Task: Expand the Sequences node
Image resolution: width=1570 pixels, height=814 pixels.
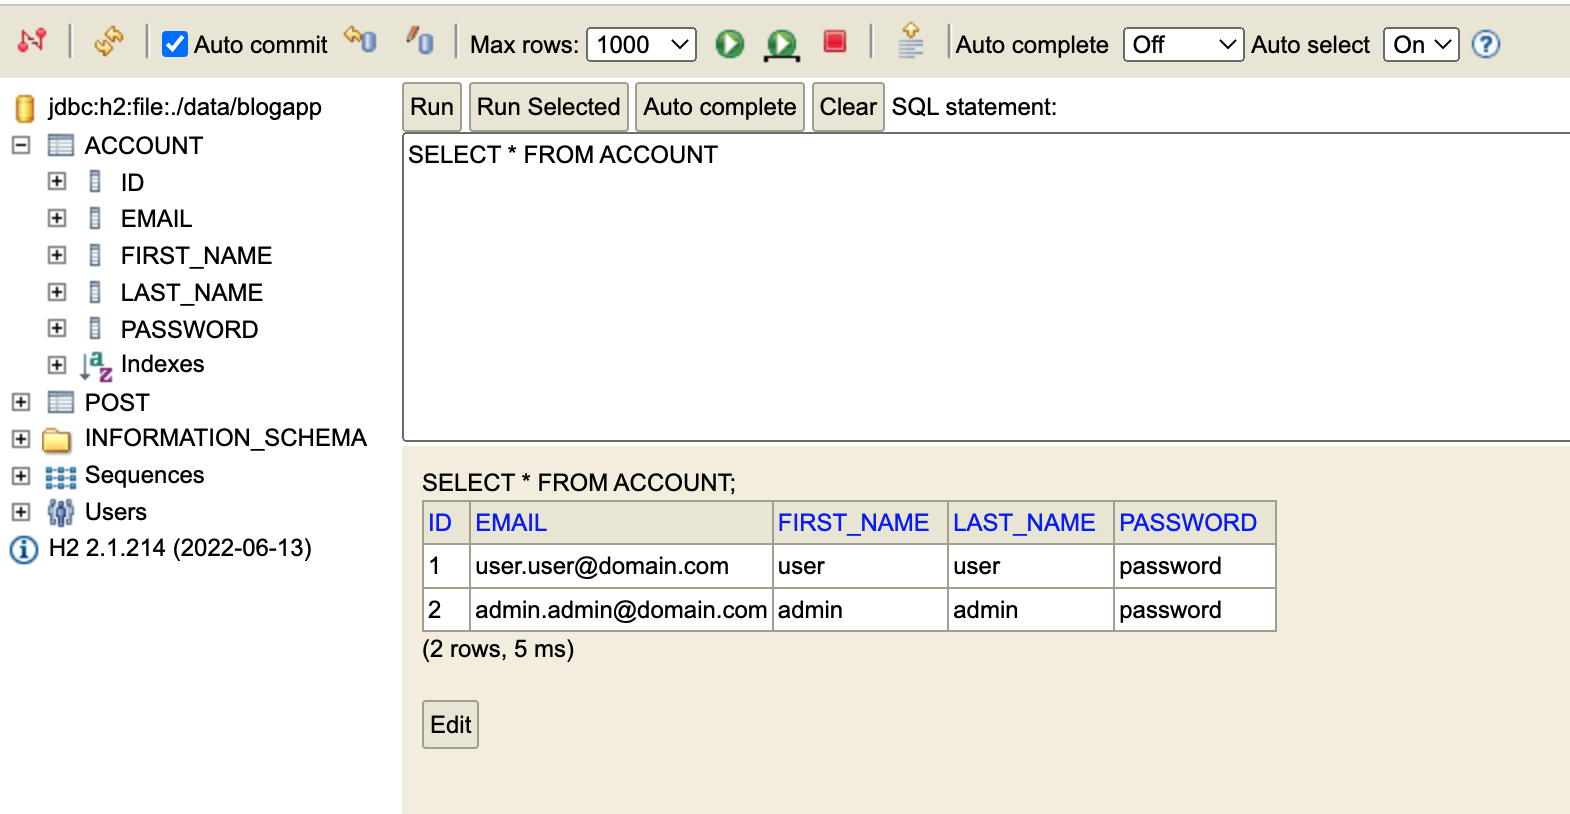Action: [20, 476]
